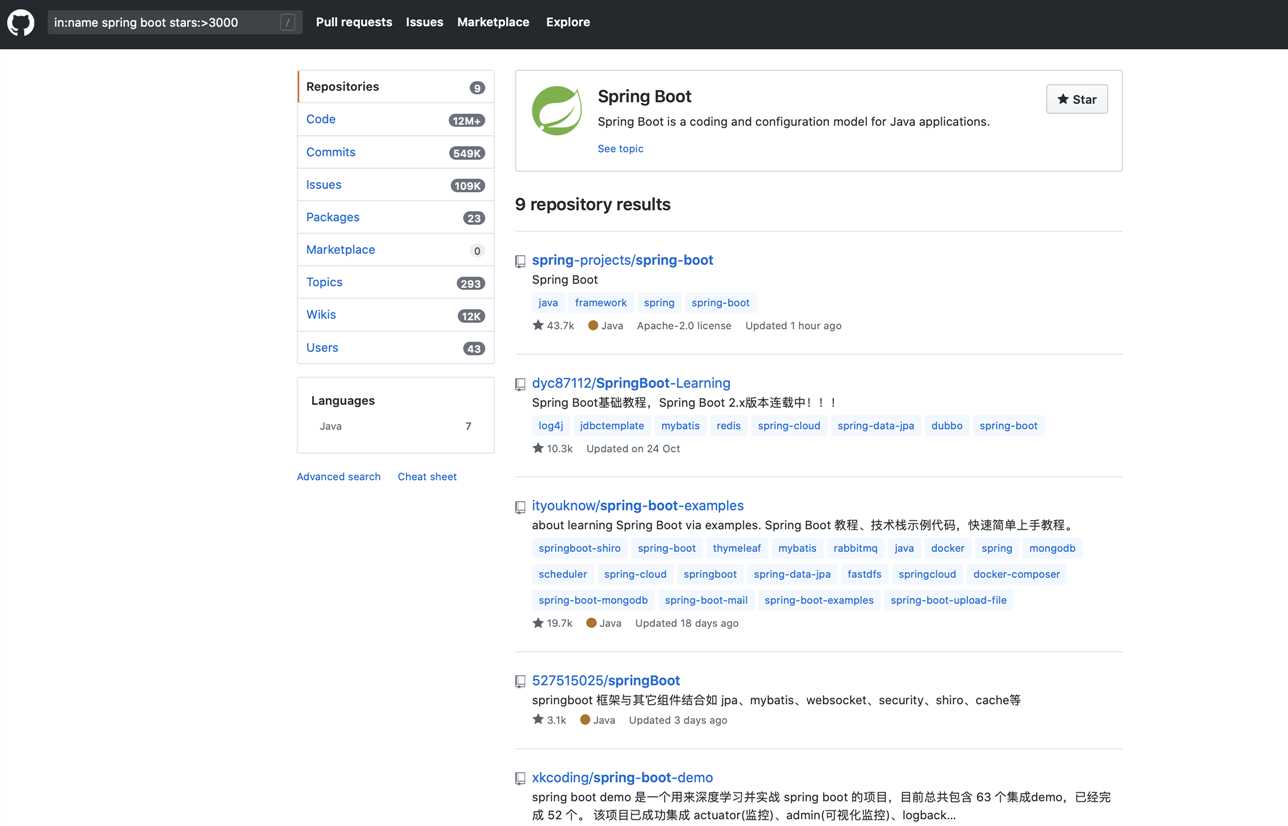Open dyc87112/SpringBoot-Learning repository

pyautogui.click(x=631, y=383)
